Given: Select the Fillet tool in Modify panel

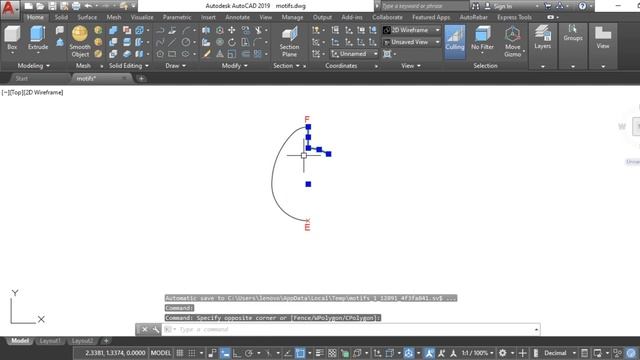Looking at the screenshot, I should tap(258, 42).
